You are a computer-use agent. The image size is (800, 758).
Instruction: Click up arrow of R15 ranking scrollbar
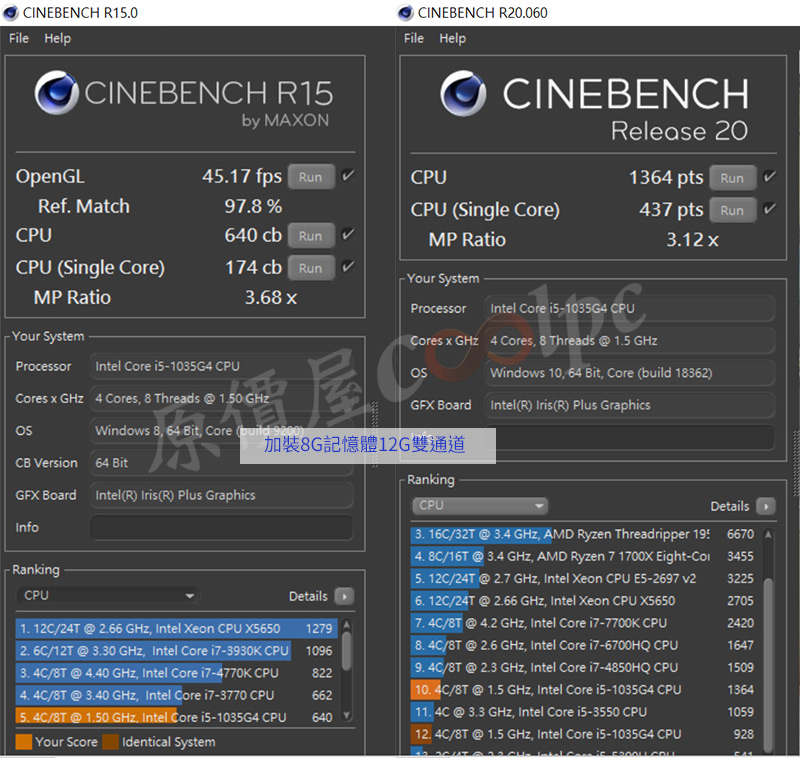347,624
